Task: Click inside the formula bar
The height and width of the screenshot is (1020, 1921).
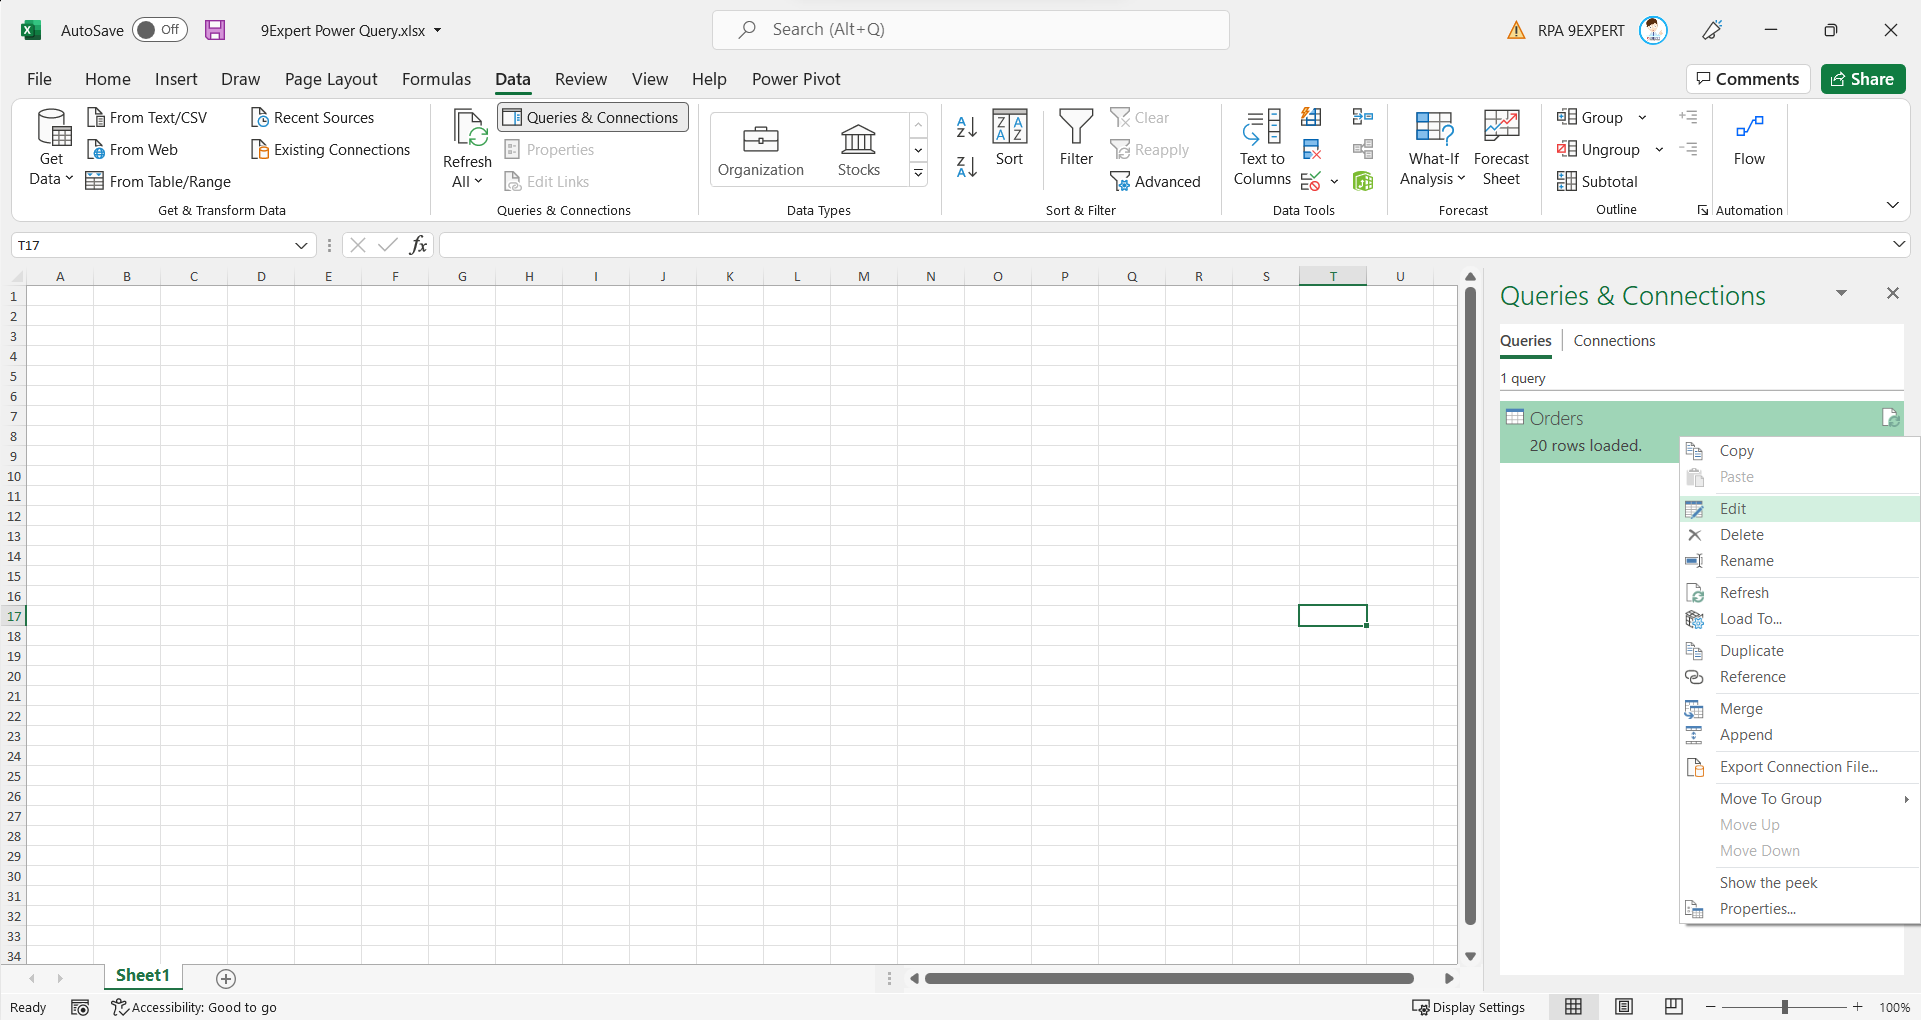Action: click(x=900, y=244)
